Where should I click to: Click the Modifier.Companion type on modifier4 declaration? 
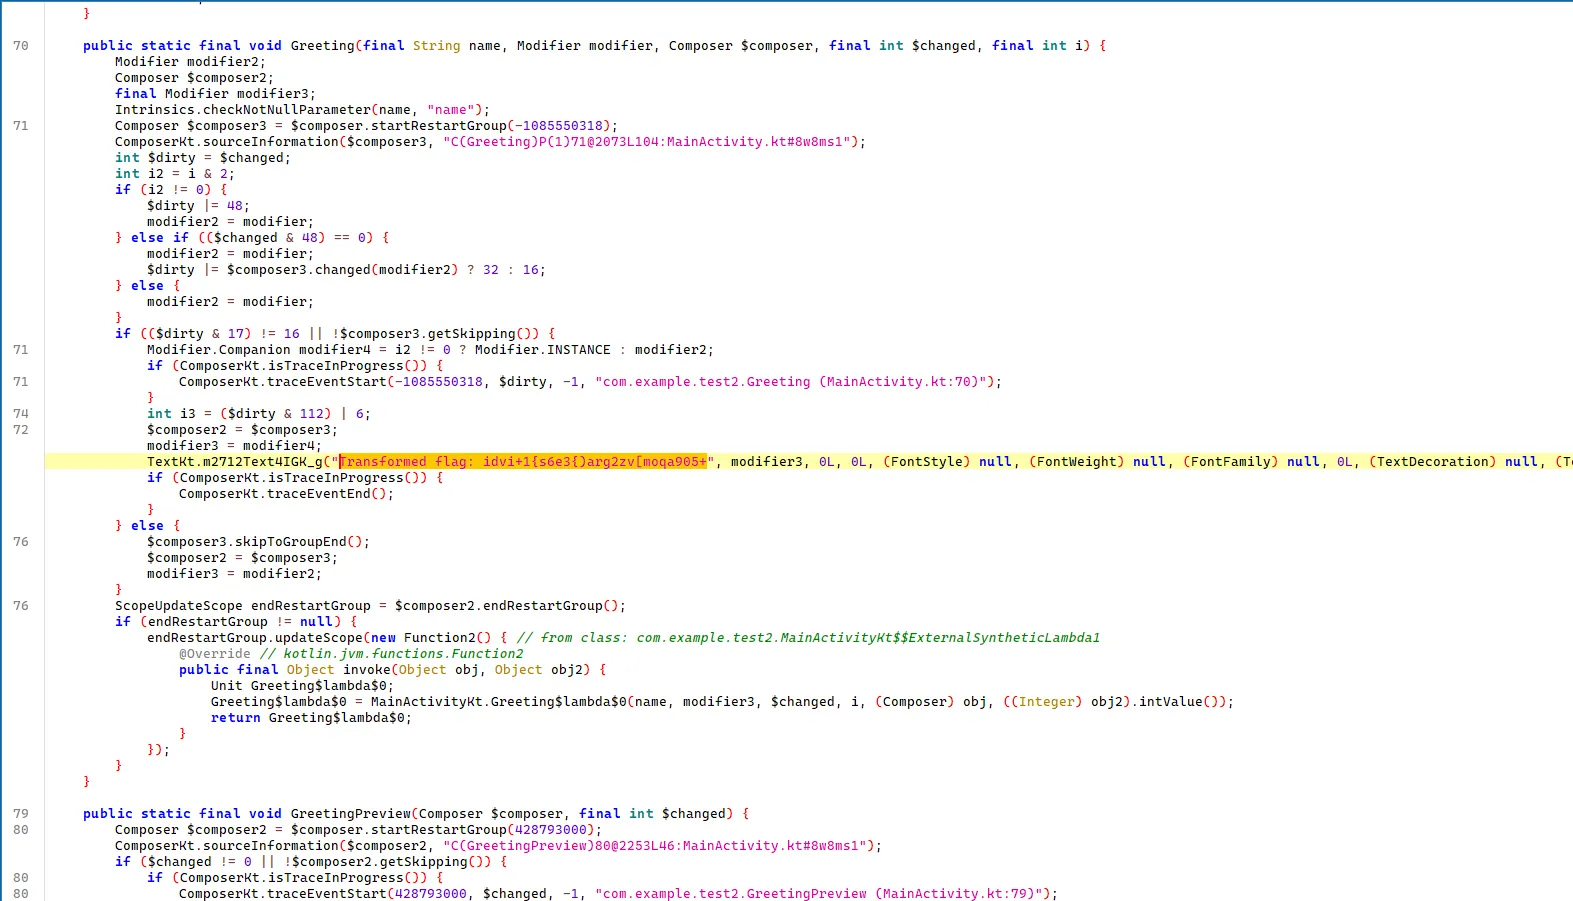[218, 350]
